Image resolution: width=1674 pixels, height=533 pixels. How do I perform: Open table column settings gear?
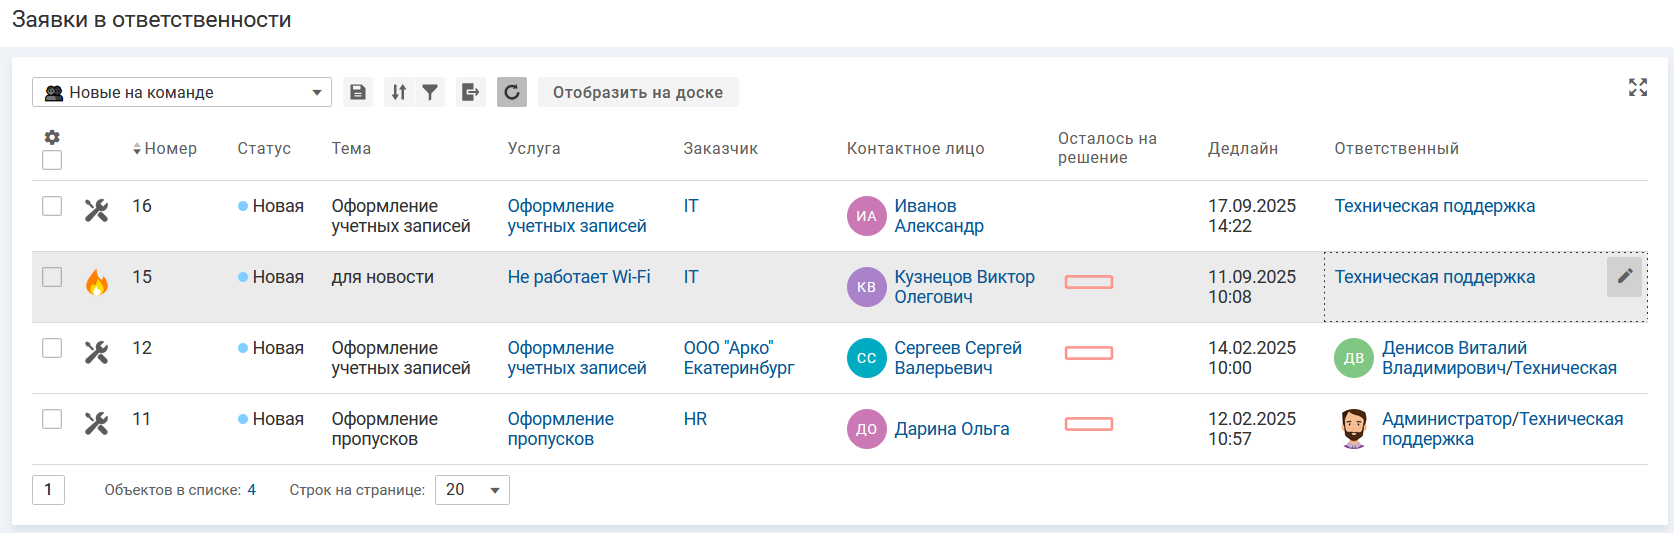[x=52, y=137]
